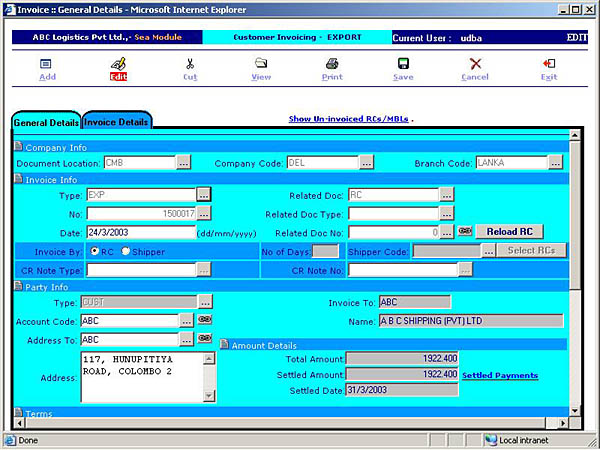
Task: Click the invoice Date field
Action: (x=141, y=233)
